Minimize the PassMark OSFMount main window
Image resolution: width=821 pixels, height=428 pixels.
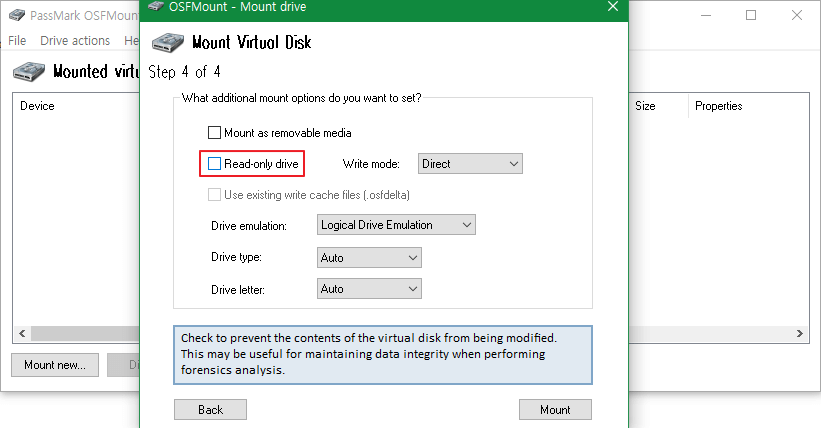(706, 15)
